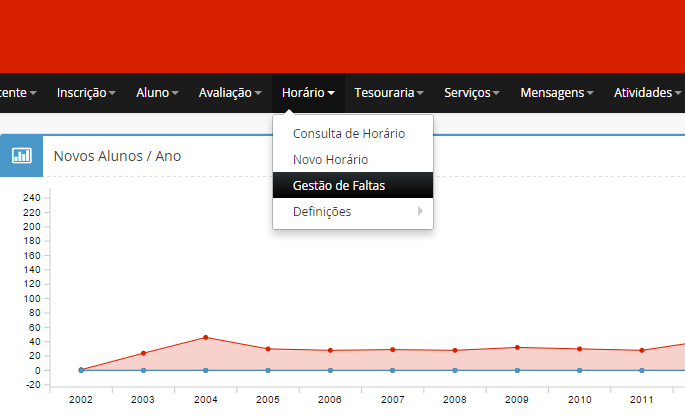Open the Atividades dropdown
Screen dimensions: 685x418
tap(647, 92)
